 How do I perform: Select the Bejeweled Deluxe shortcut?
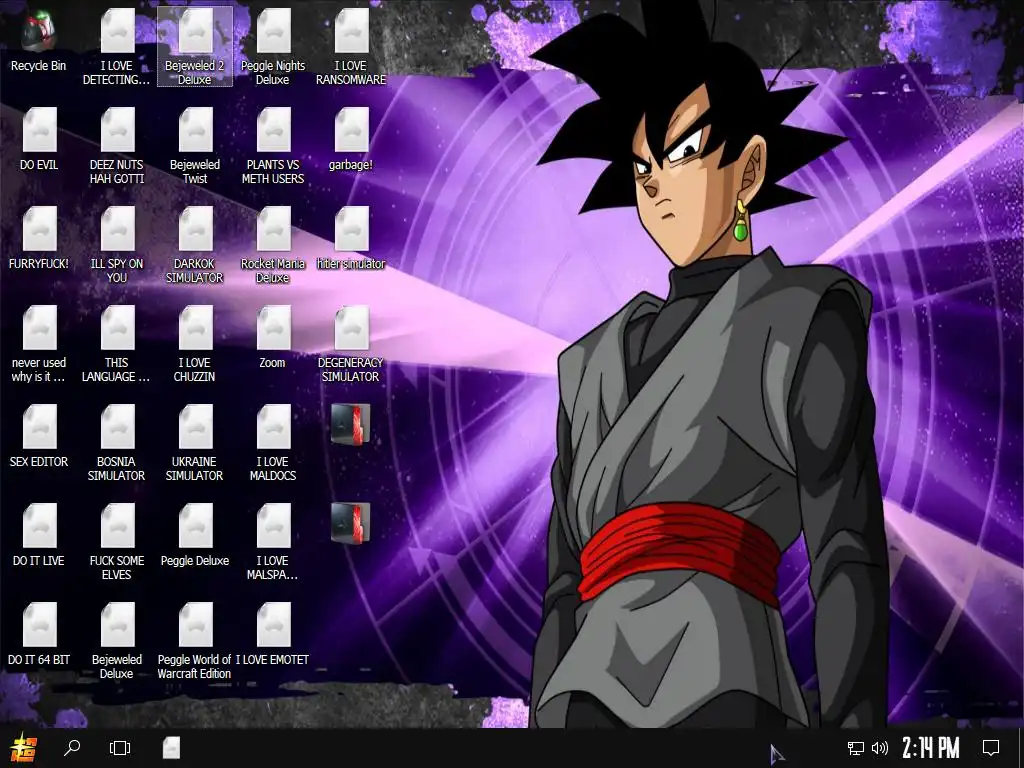point(116,641)
